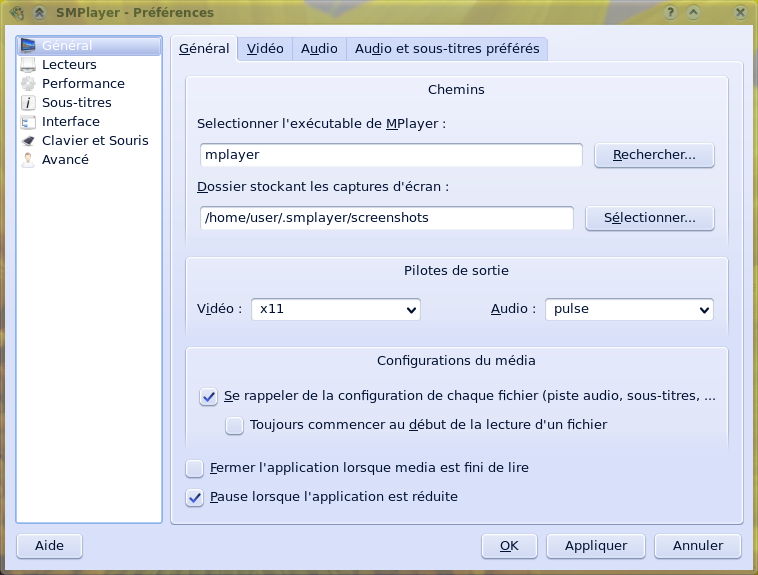Open the Performance section icon
The image size is (758, 575).
[x=28, y=84]
